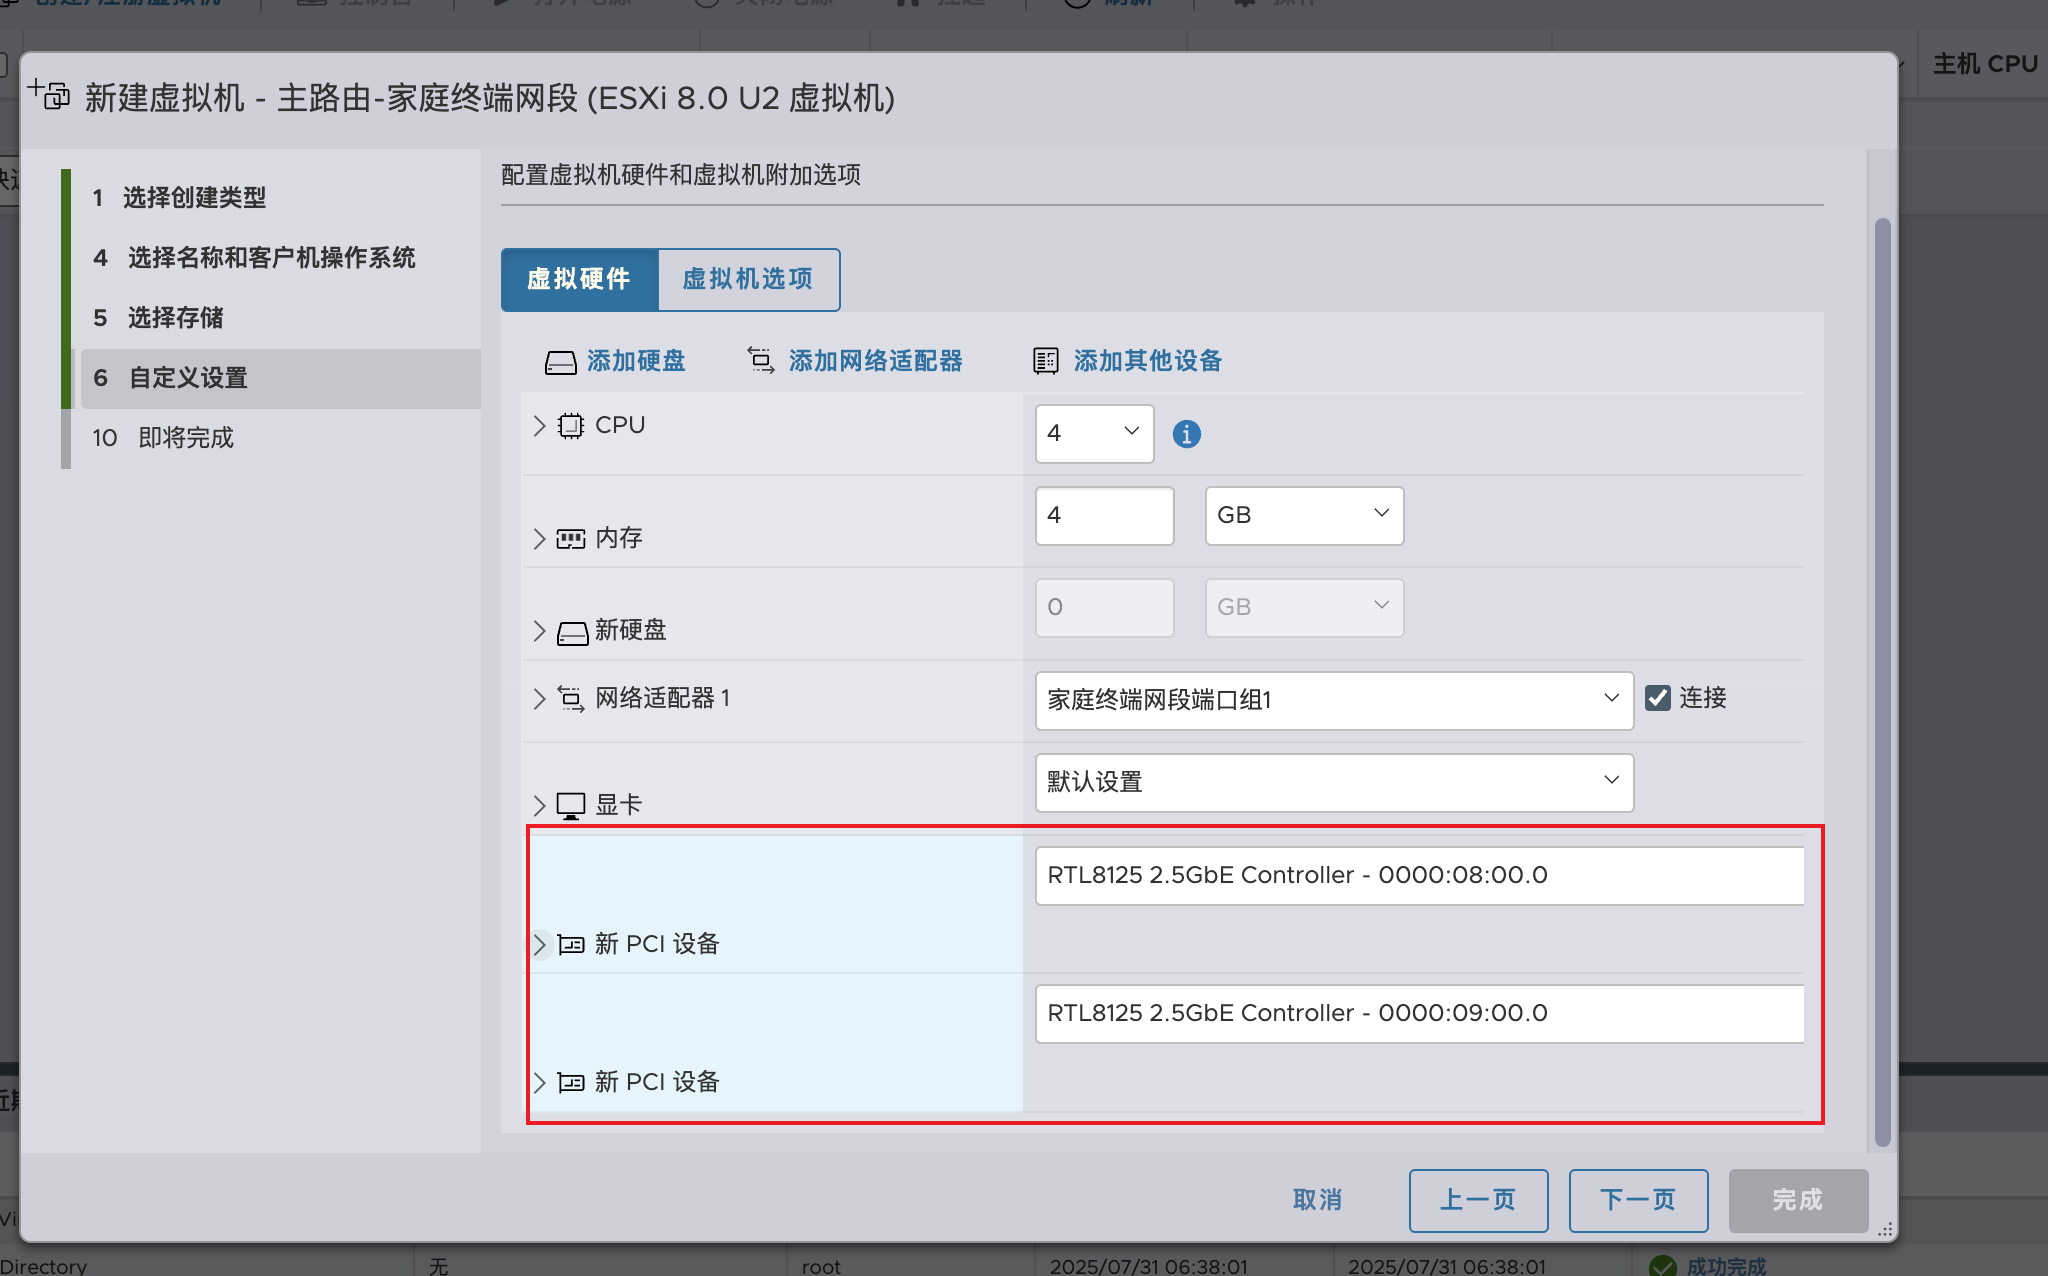Click the CPU info icon

tap(1186, 434)
